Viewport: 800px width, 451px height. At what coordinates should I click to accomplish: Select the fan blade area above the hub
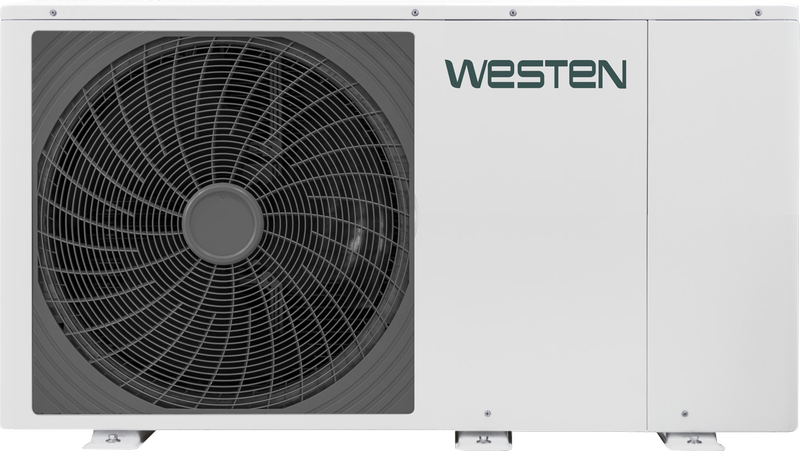click(223, 110)
